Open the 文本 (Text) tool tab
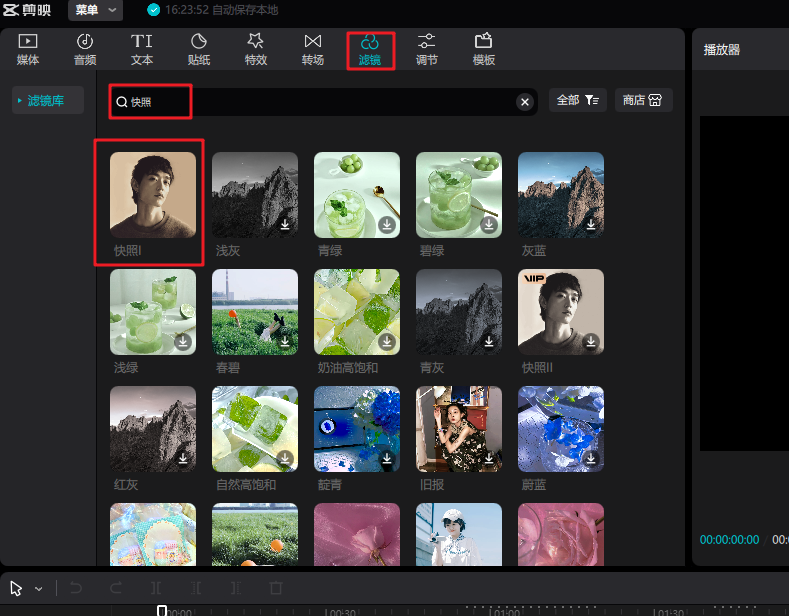The image size is (789, 616). click(x=142, y=49)
